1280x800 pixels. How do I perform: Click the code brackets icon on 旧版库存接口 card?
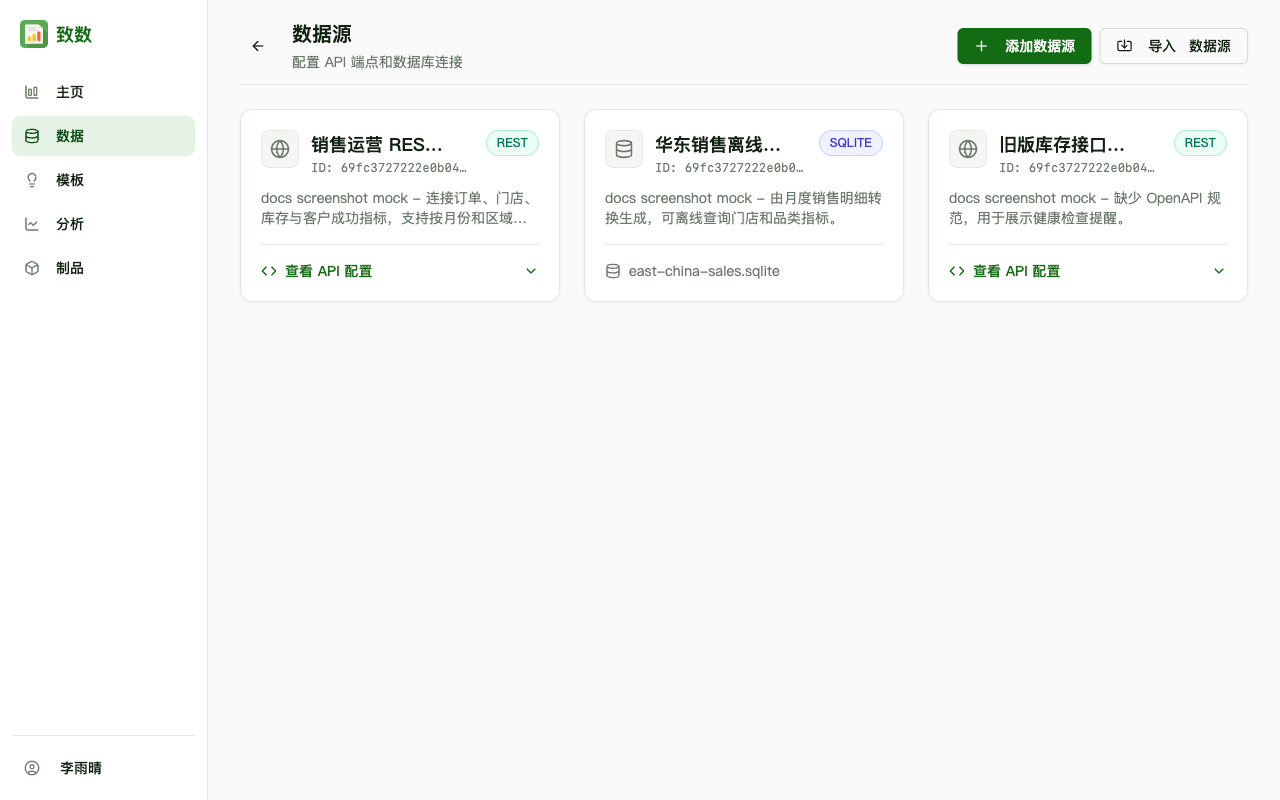pyautogui.click(x=957, y=271)
